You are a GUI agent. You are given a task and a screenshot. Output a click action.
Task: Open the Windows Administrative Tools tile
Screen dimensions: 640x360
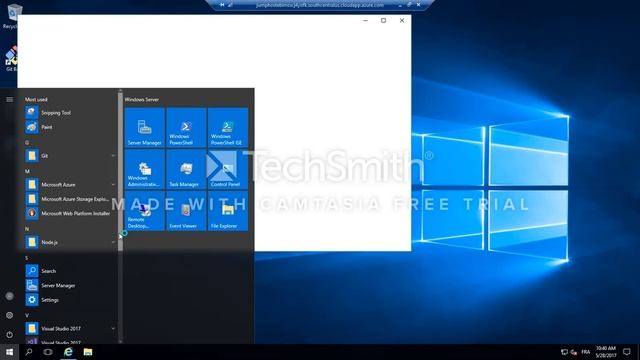144,169
